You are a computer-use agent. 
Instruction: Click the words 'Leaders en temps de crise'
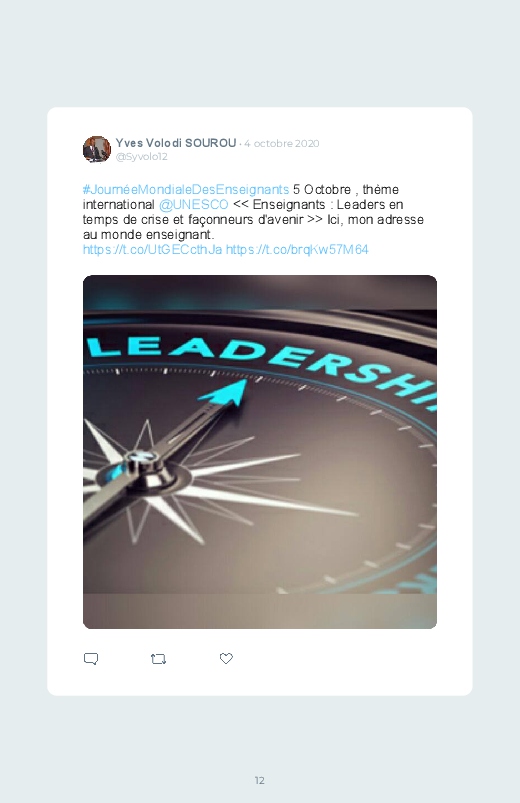243,212
